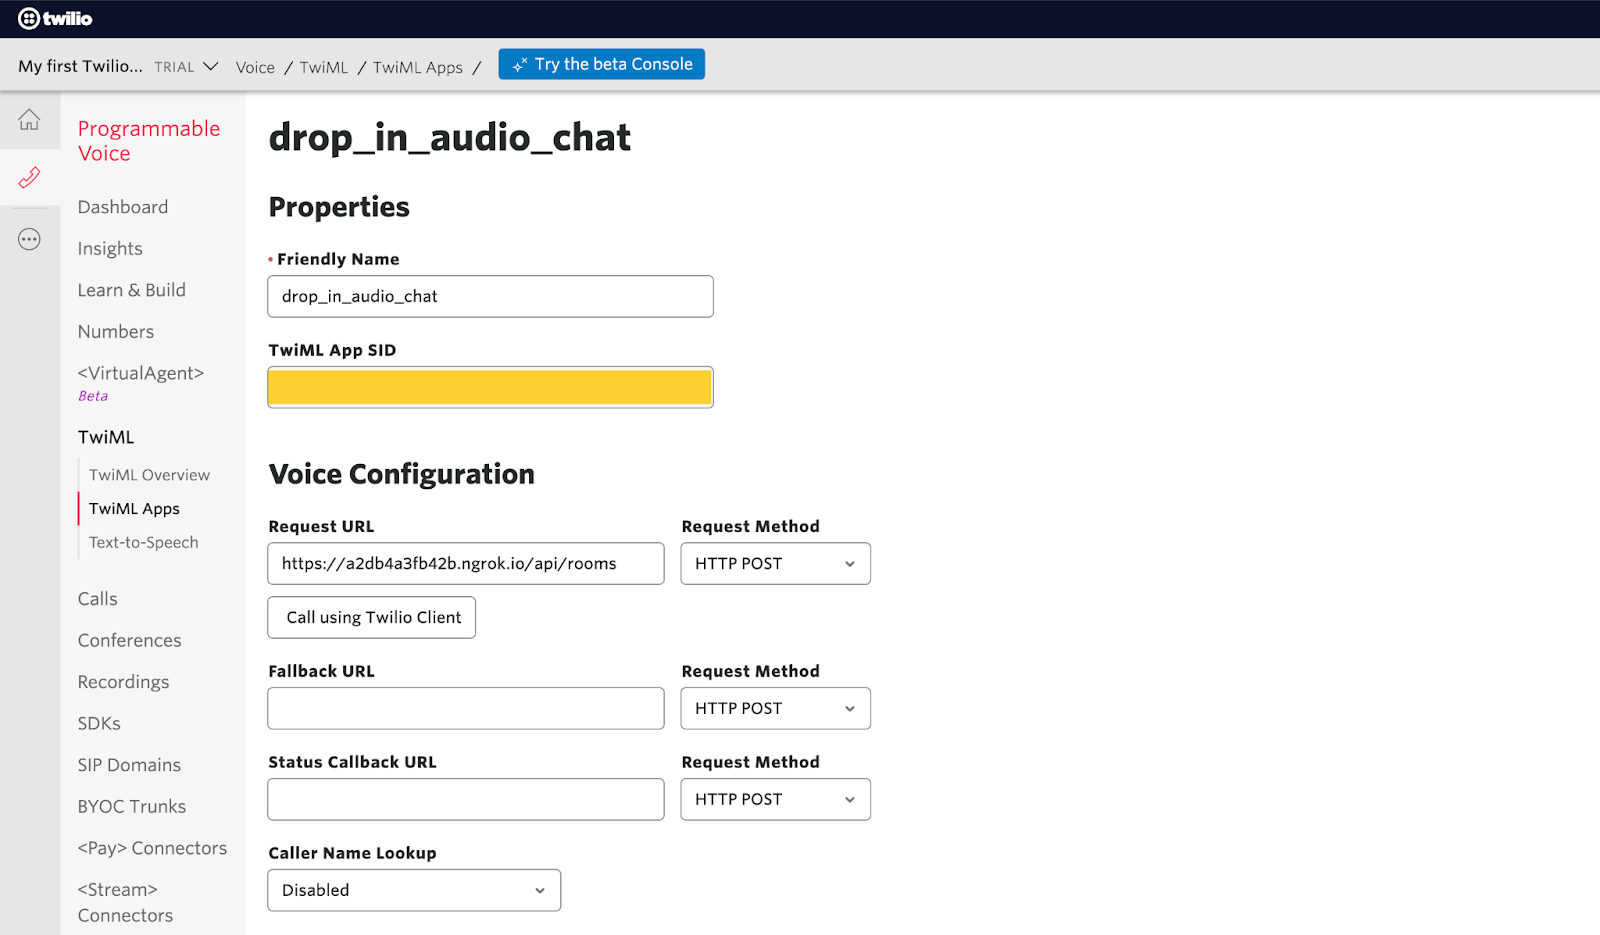Open VirtualAgent Beta in sidebar
This screenshot has width=1600, height=935.
pyautogui.click(x=141, y=383)
